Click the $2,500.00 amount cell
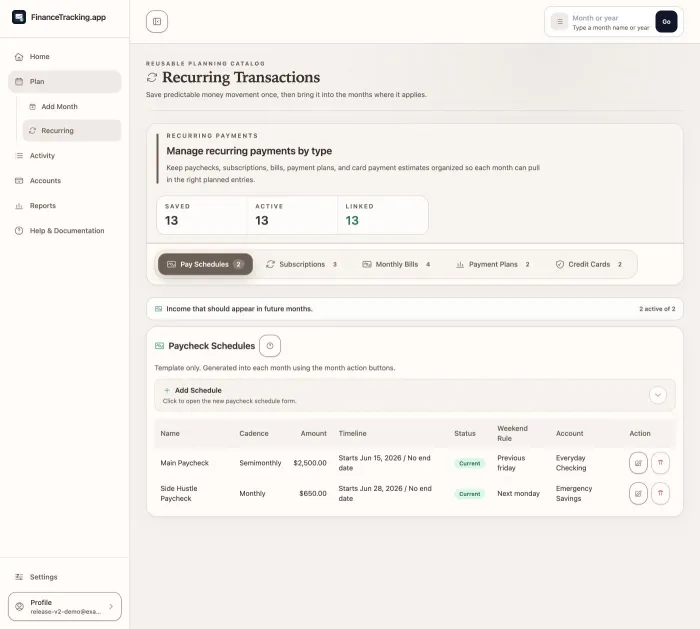Viewport: 700px width, 629px height. [310, 463]
